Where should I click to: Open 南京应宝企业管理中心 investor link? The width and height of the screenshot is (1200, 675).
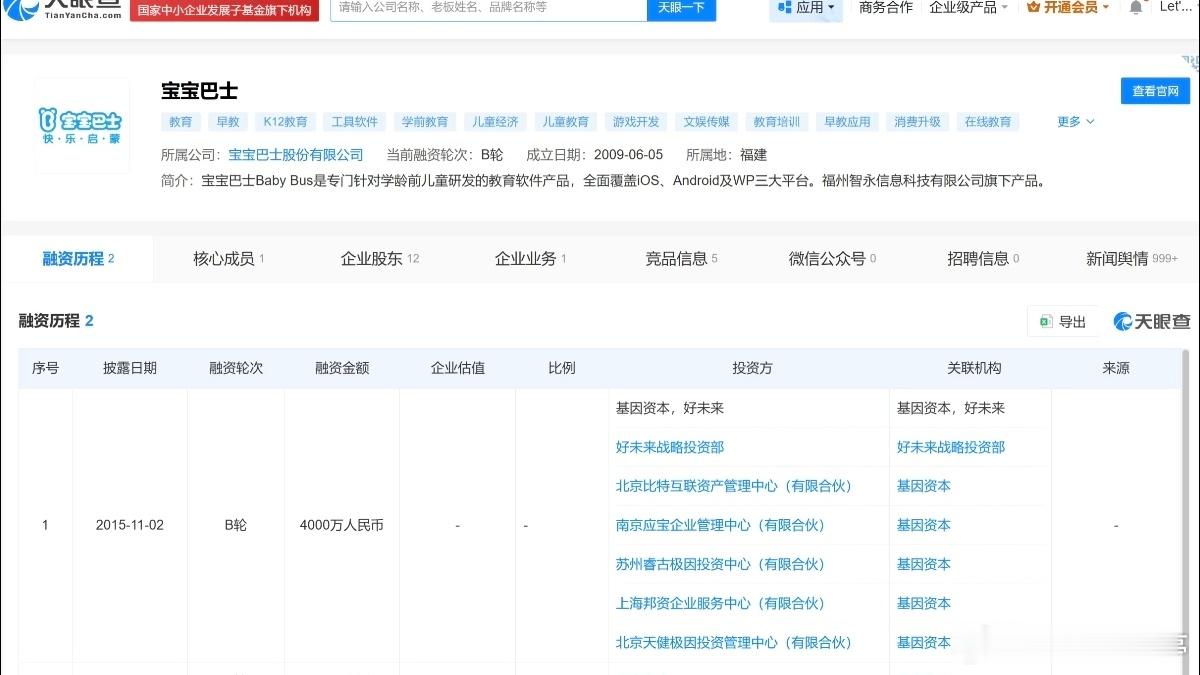pyautogui.click(x=720, y=525)
